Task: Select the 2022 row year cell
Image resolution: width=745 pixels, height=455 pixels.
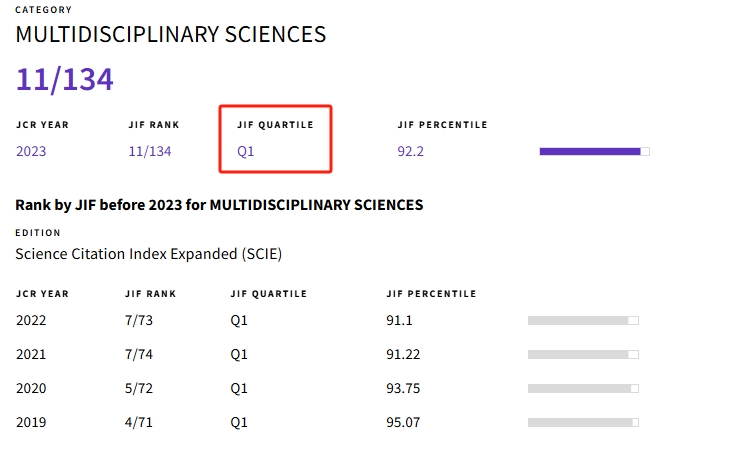Action: click(x=31, y=320)
